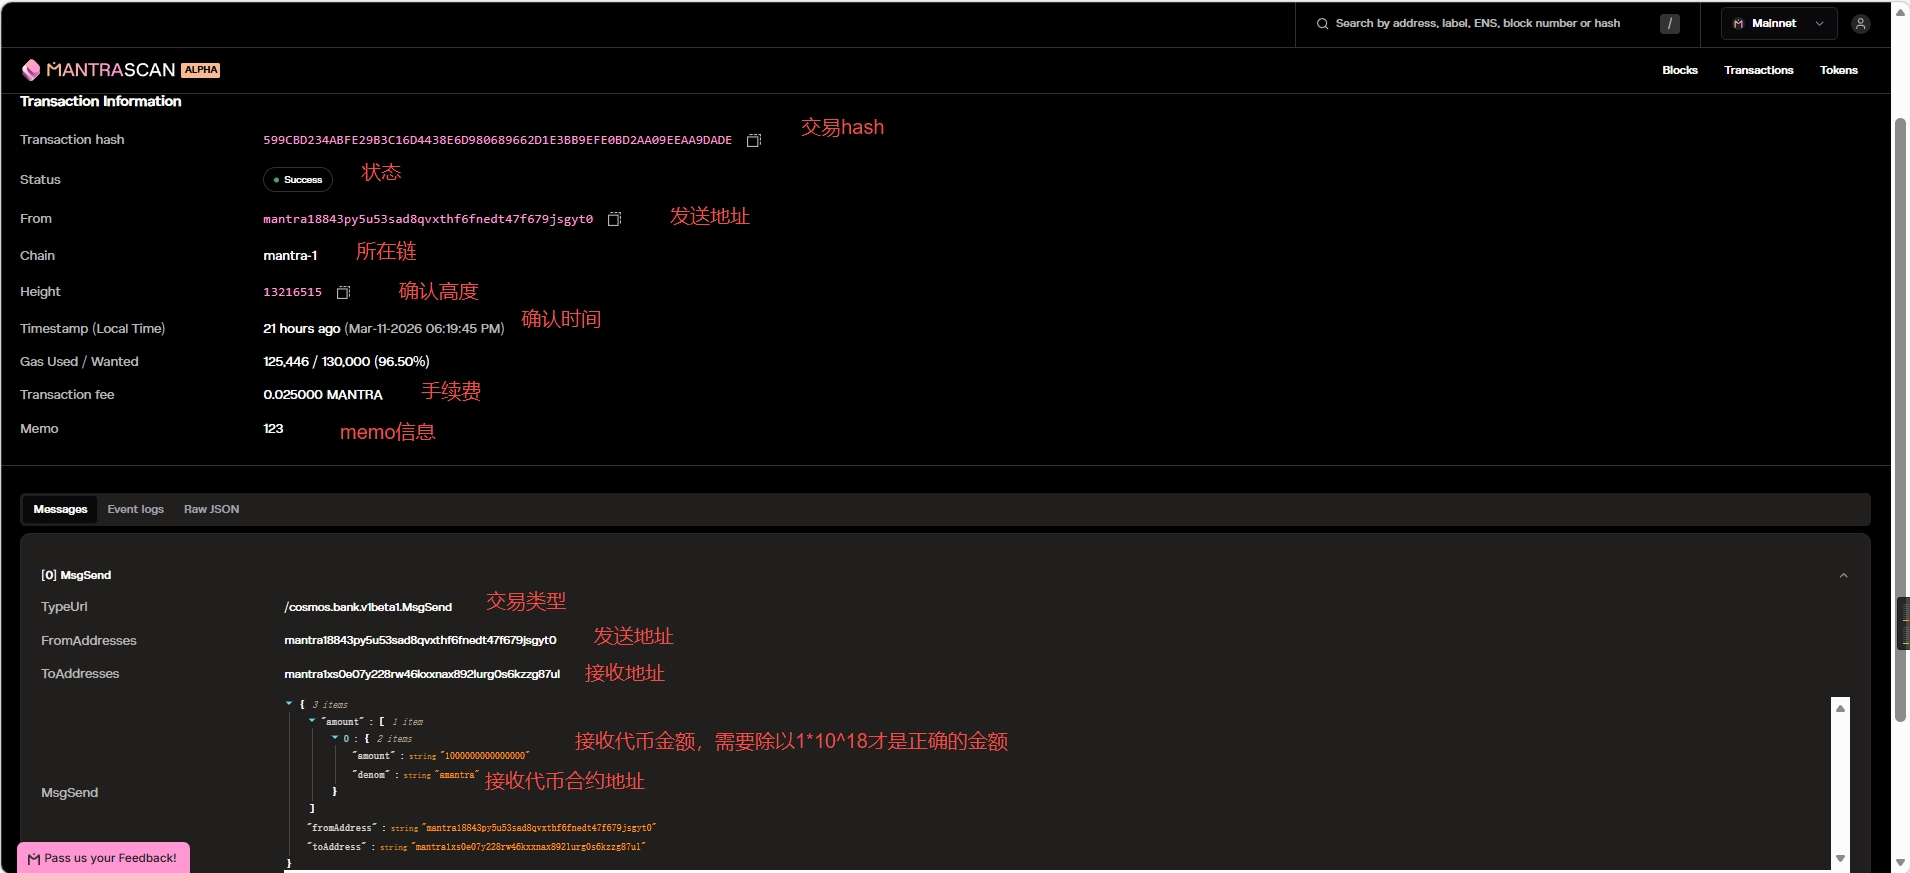This screenshot has height=873, width=1910.
Task: Go to the Transactions page
Action: tap(1759, 70)
